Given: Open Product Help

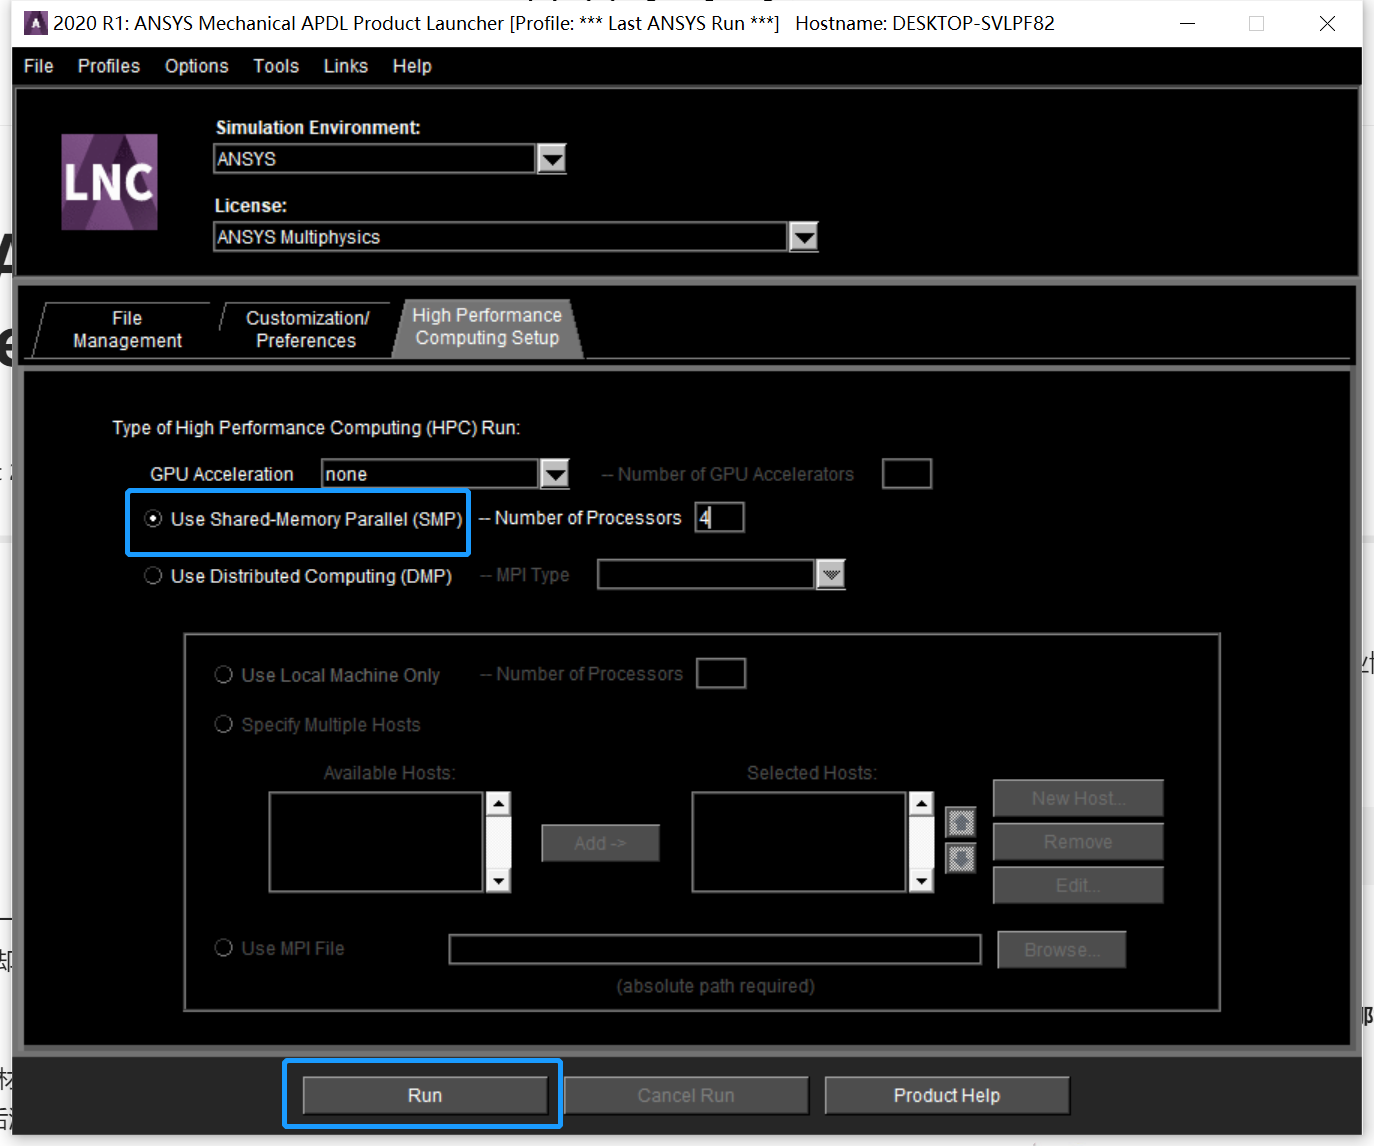Looking at the screenshot, I should pos(946,1095).
